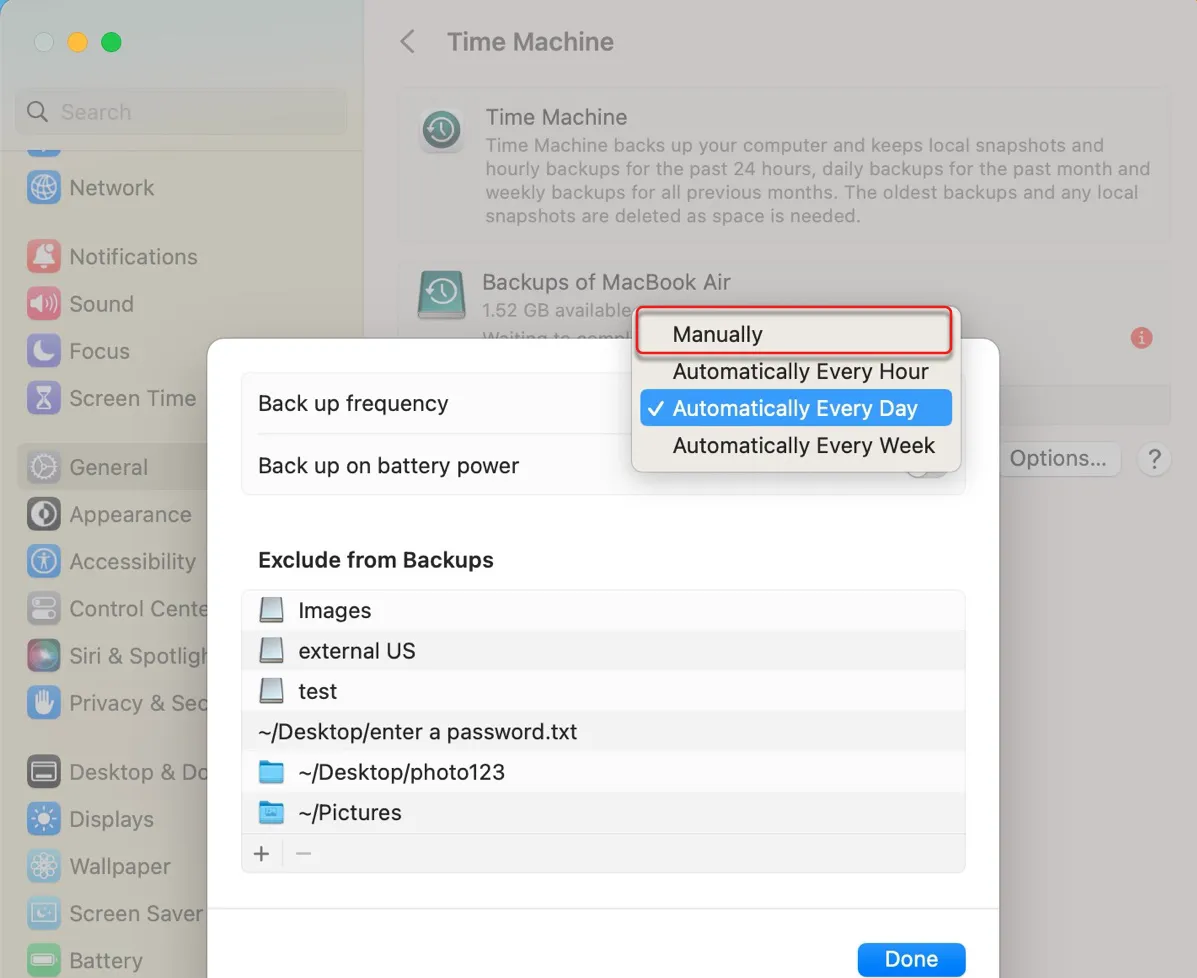Select the test disk row
This screenshot has height=978, width=1197.
pyautogui.click(x=603, y=691)
